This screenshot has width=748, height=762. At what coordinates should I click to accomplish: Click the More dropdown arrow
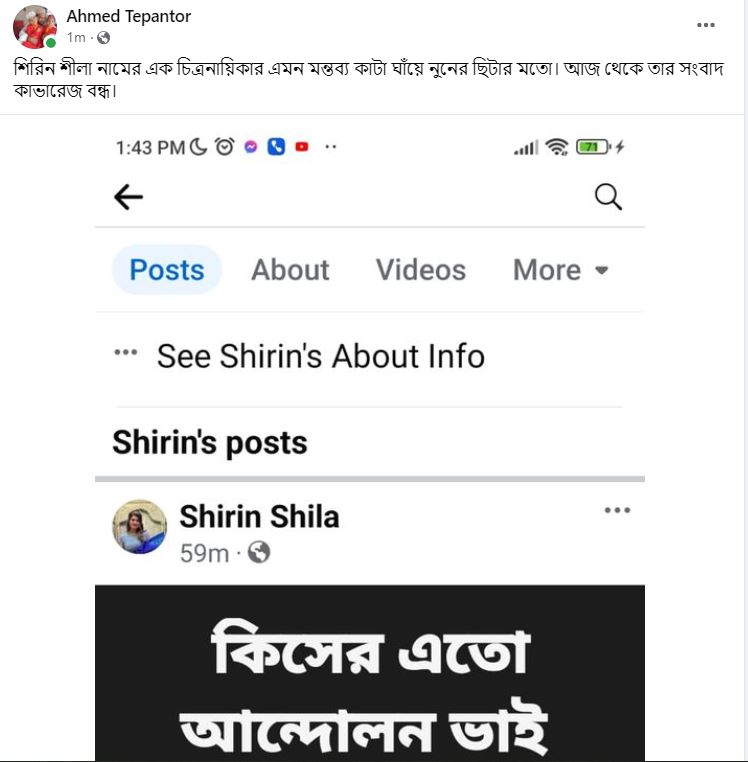coord(602,270)
